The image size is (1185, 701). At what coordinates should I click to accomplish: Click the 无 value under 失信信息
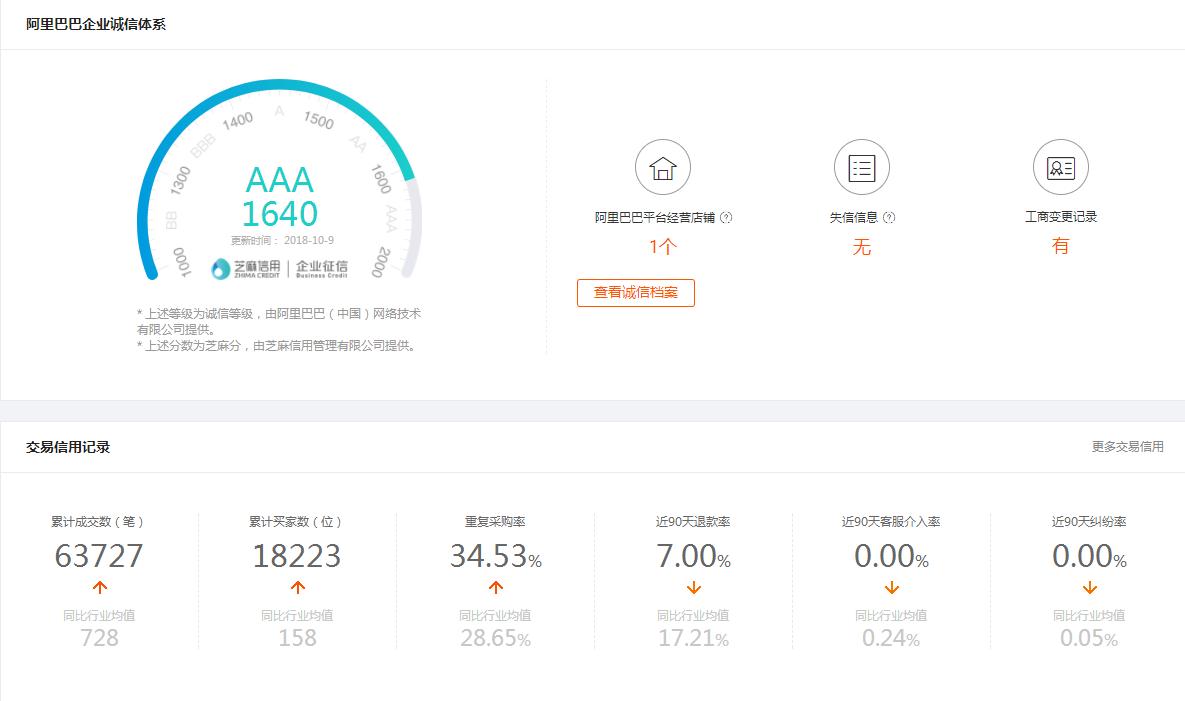coord(862,246)
